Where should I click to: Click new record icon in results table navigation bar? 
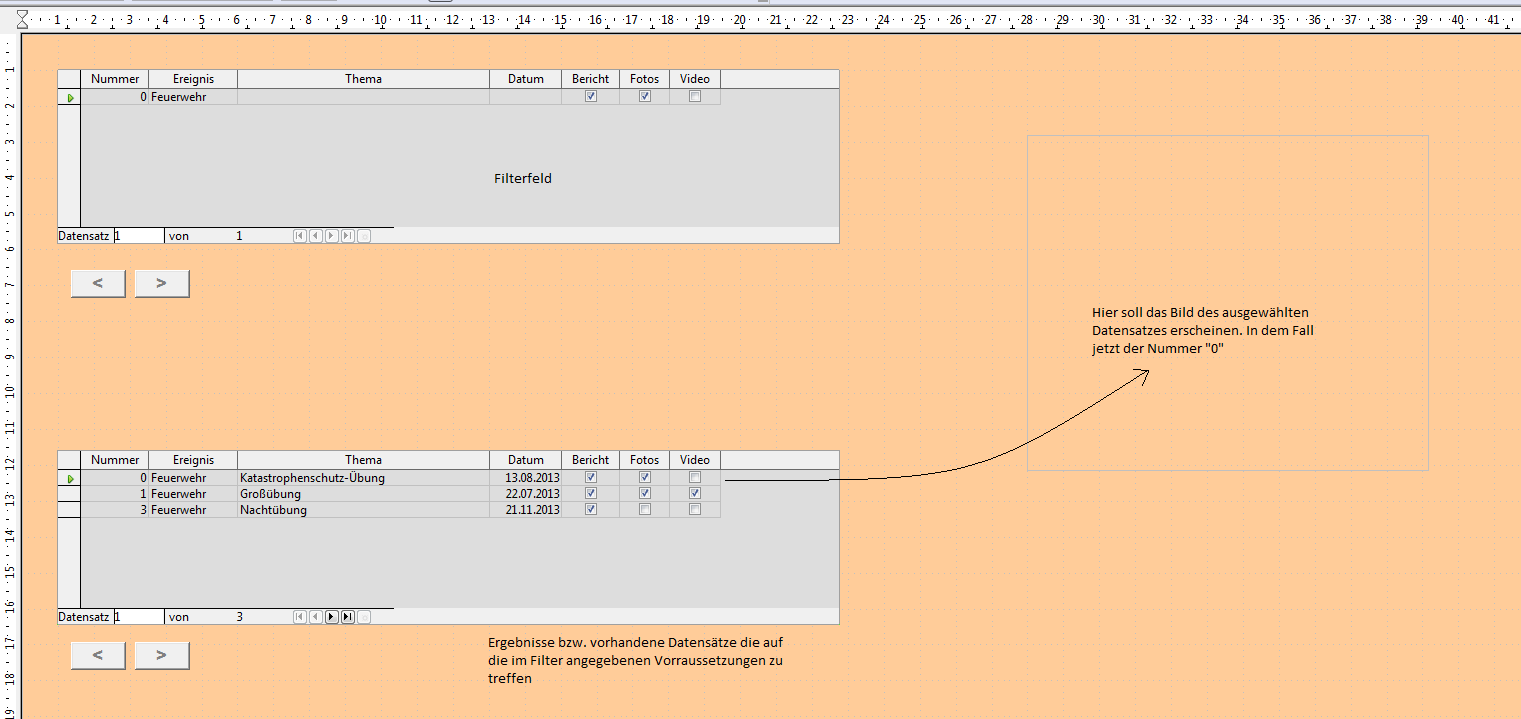(364, 617)
